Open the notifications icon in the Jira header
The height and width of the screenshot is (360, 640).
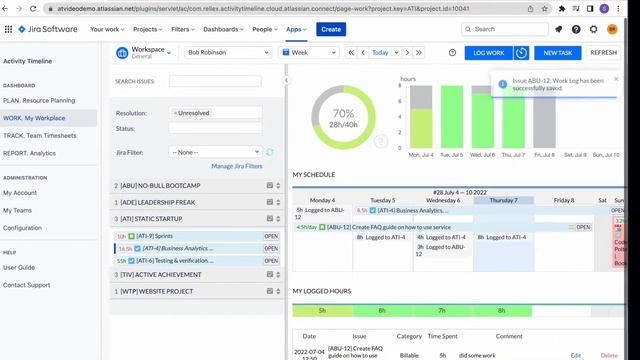tap(558, 29)
